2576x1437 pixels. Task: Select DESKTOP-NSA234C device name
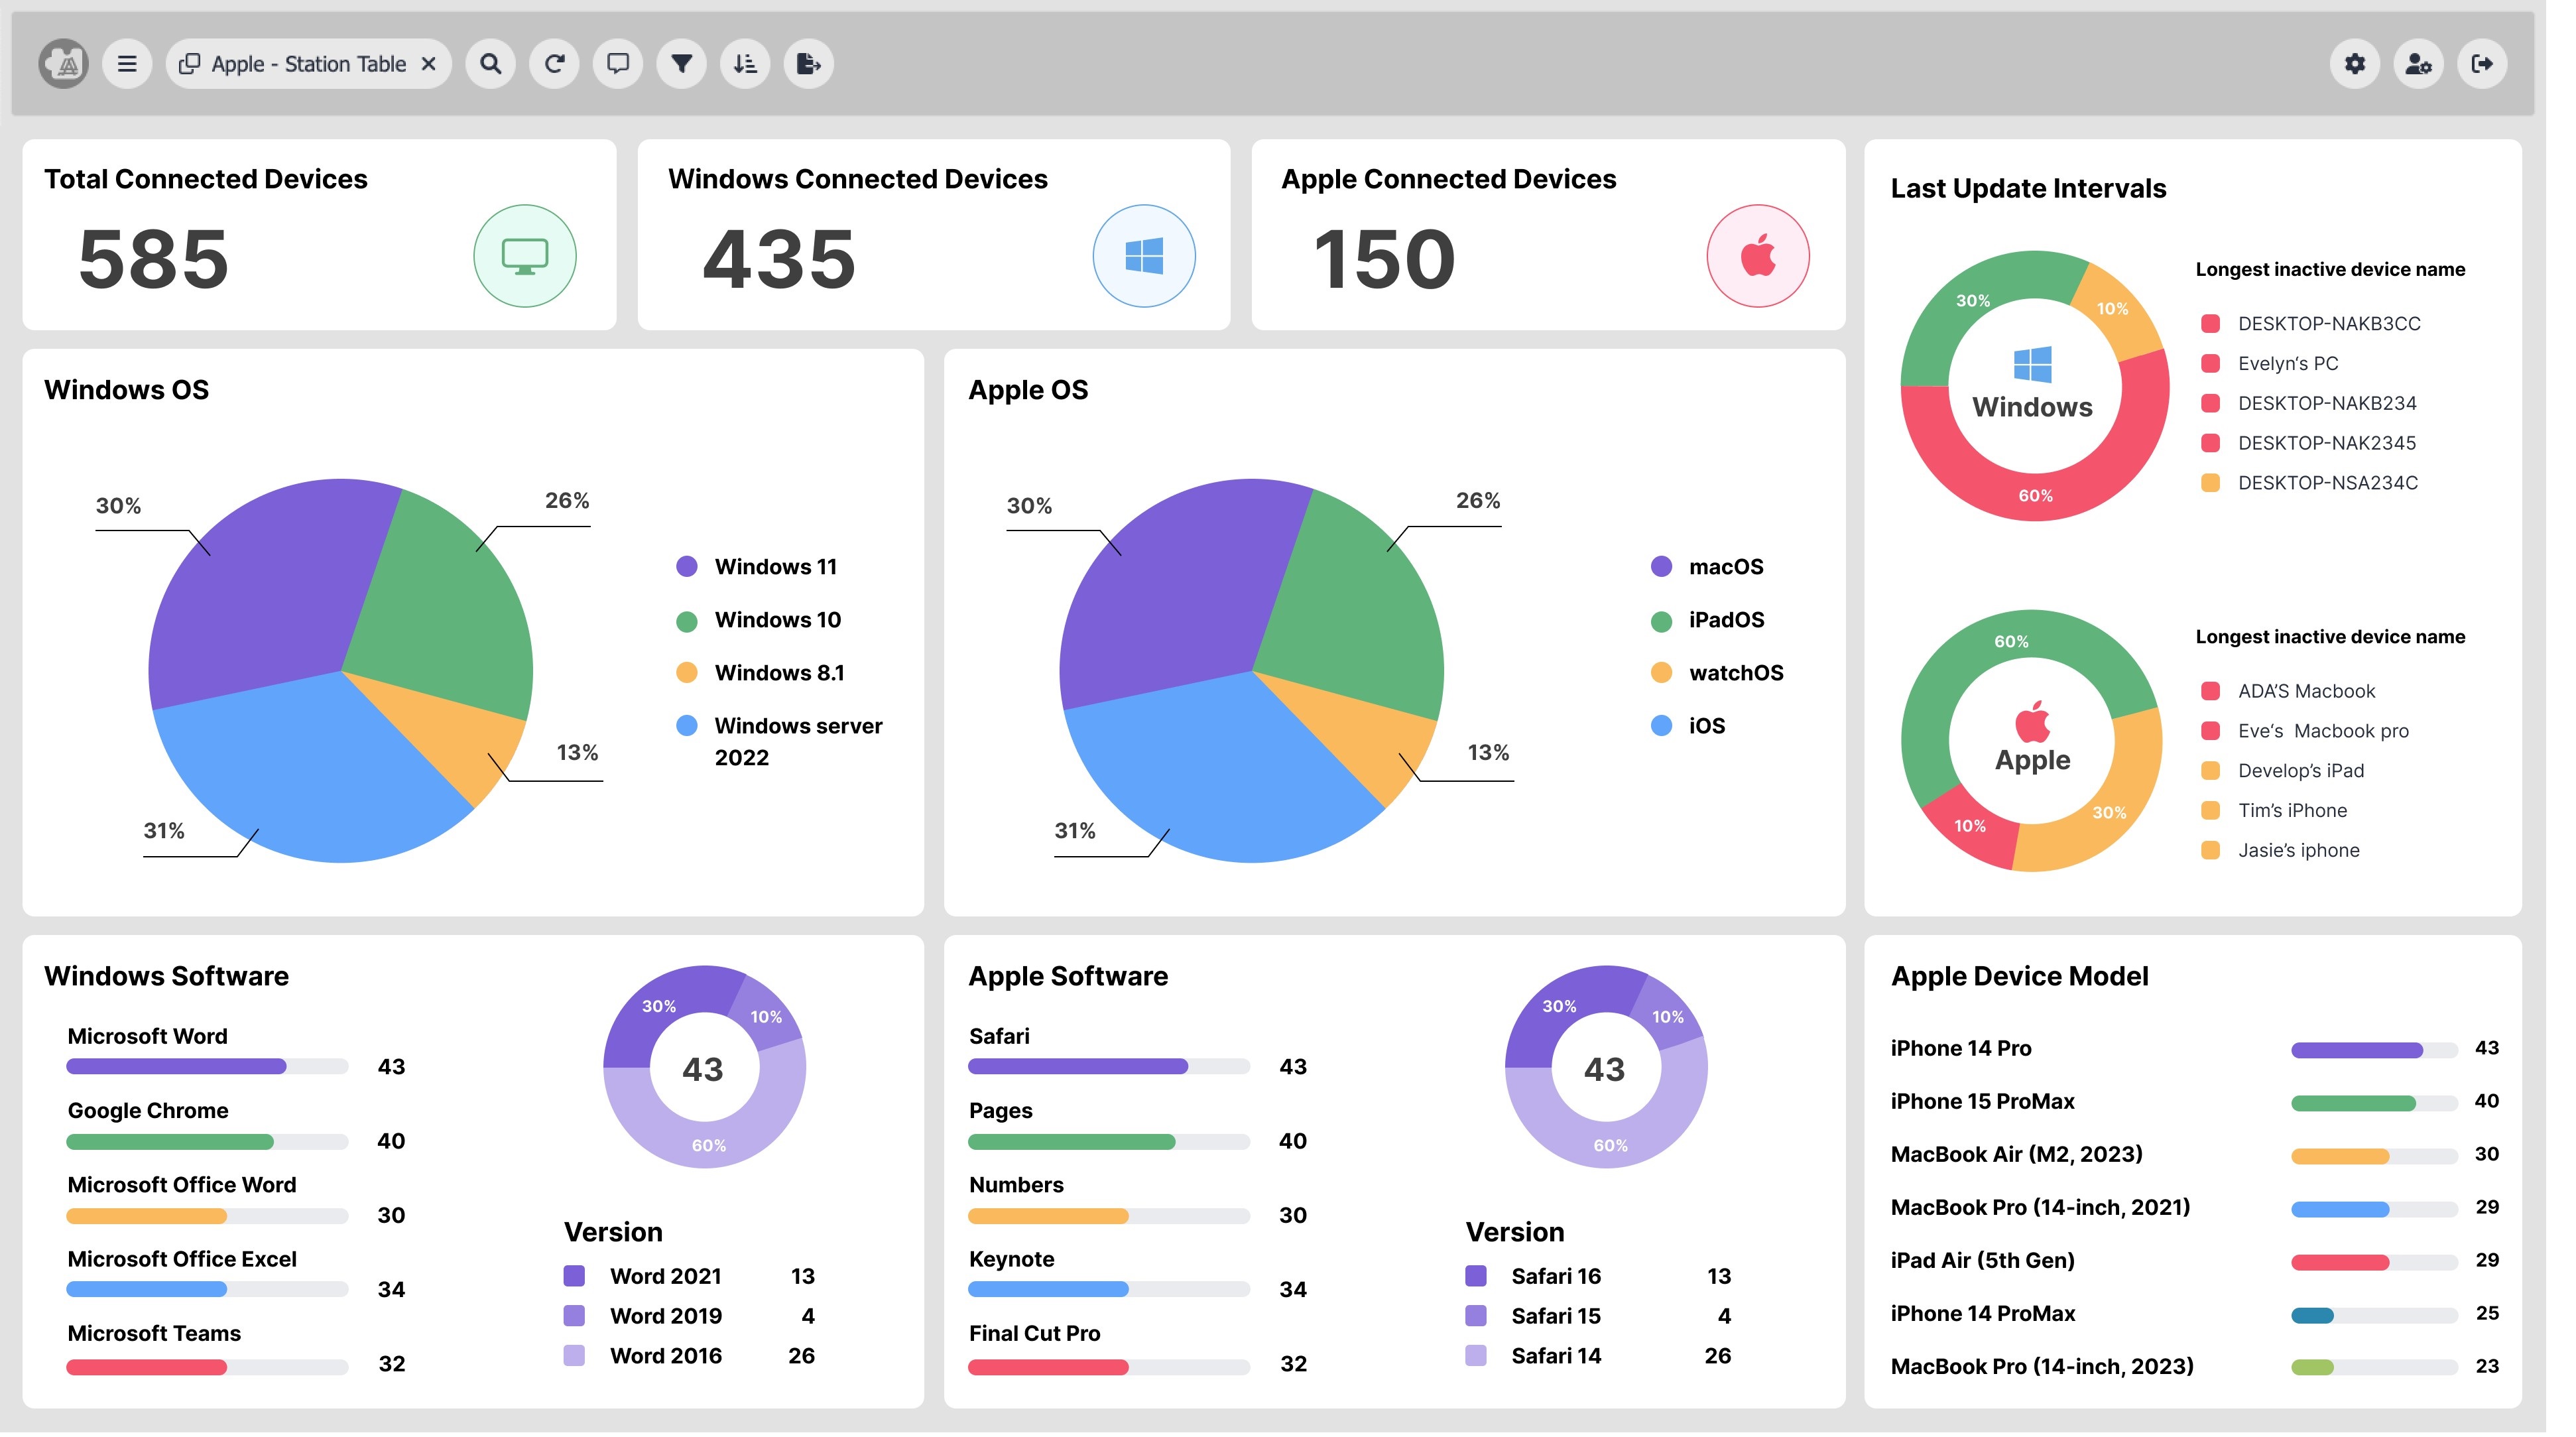(2328, 483)
